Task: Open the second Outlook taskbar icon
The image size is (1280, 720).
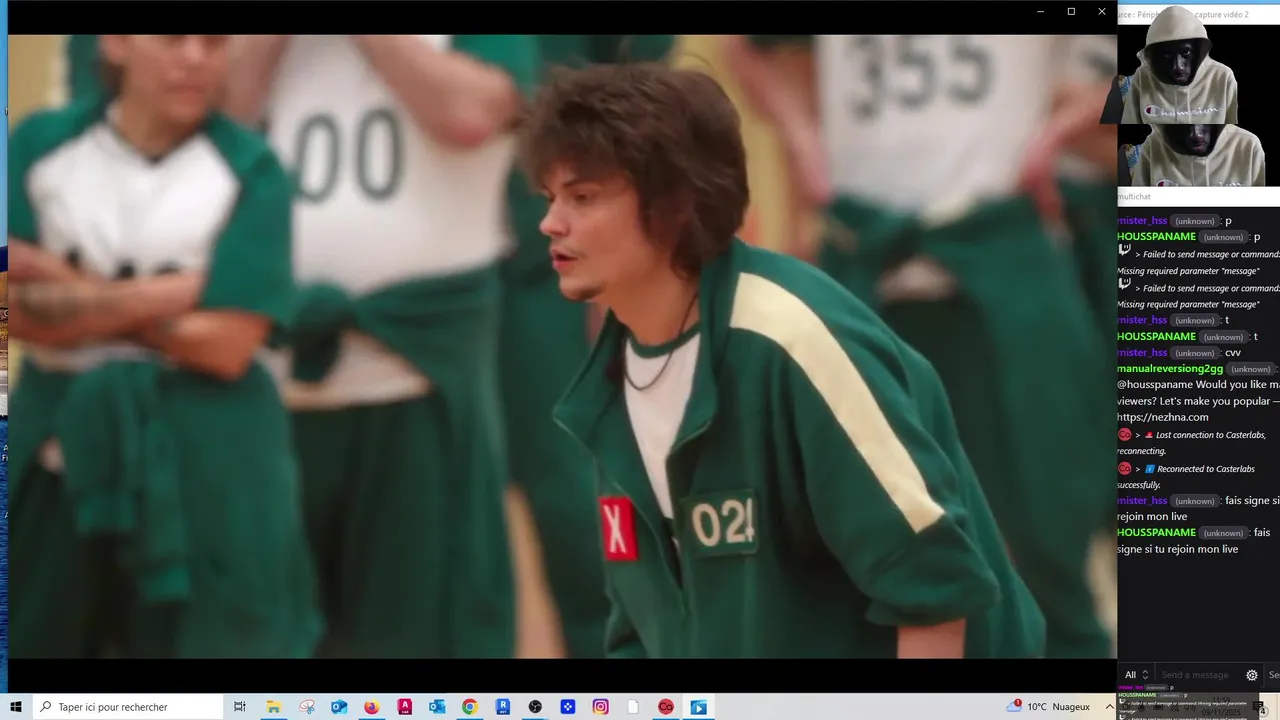Action: pyautogui.click(x=437, y=707)
